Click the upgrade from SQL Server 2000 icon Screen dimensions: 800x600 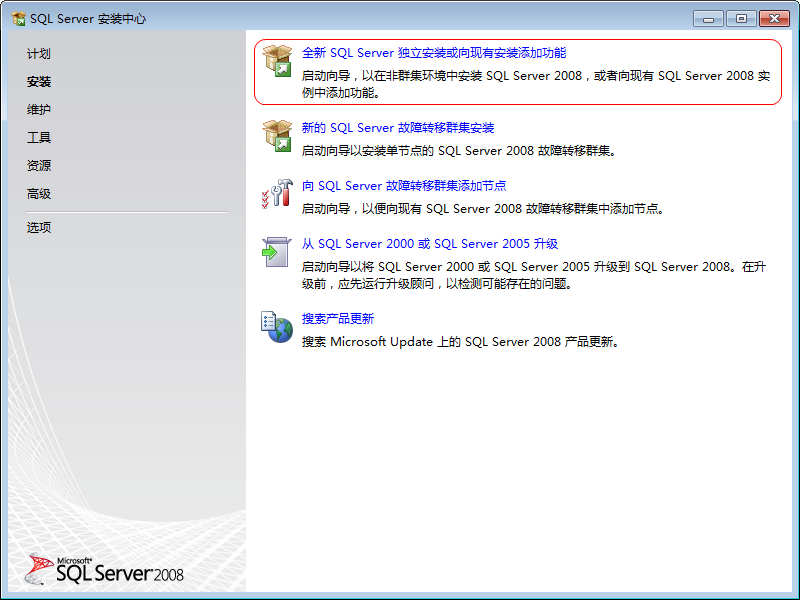click(277, 252)
